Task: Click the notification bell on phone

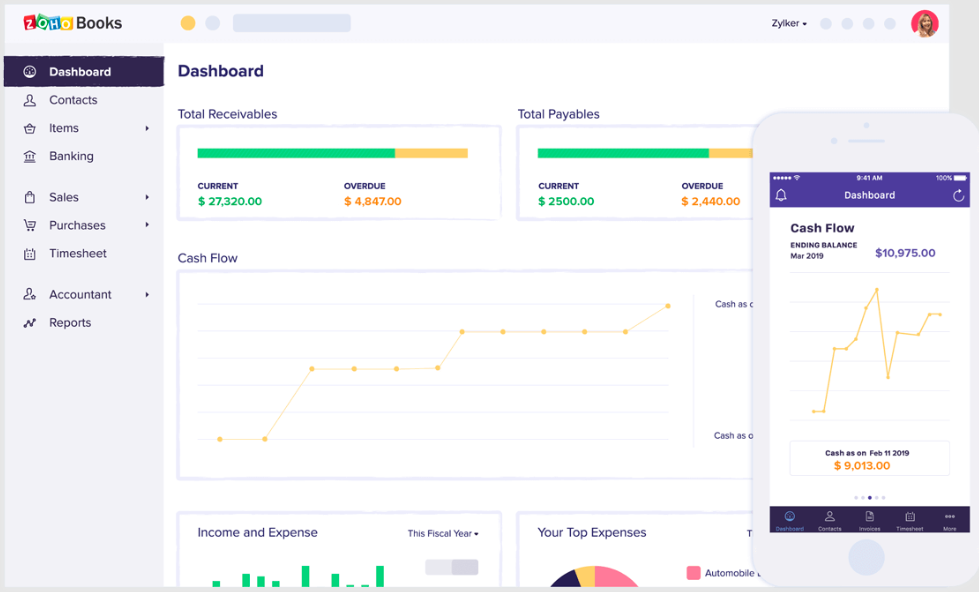Action: tap(780, 195)
